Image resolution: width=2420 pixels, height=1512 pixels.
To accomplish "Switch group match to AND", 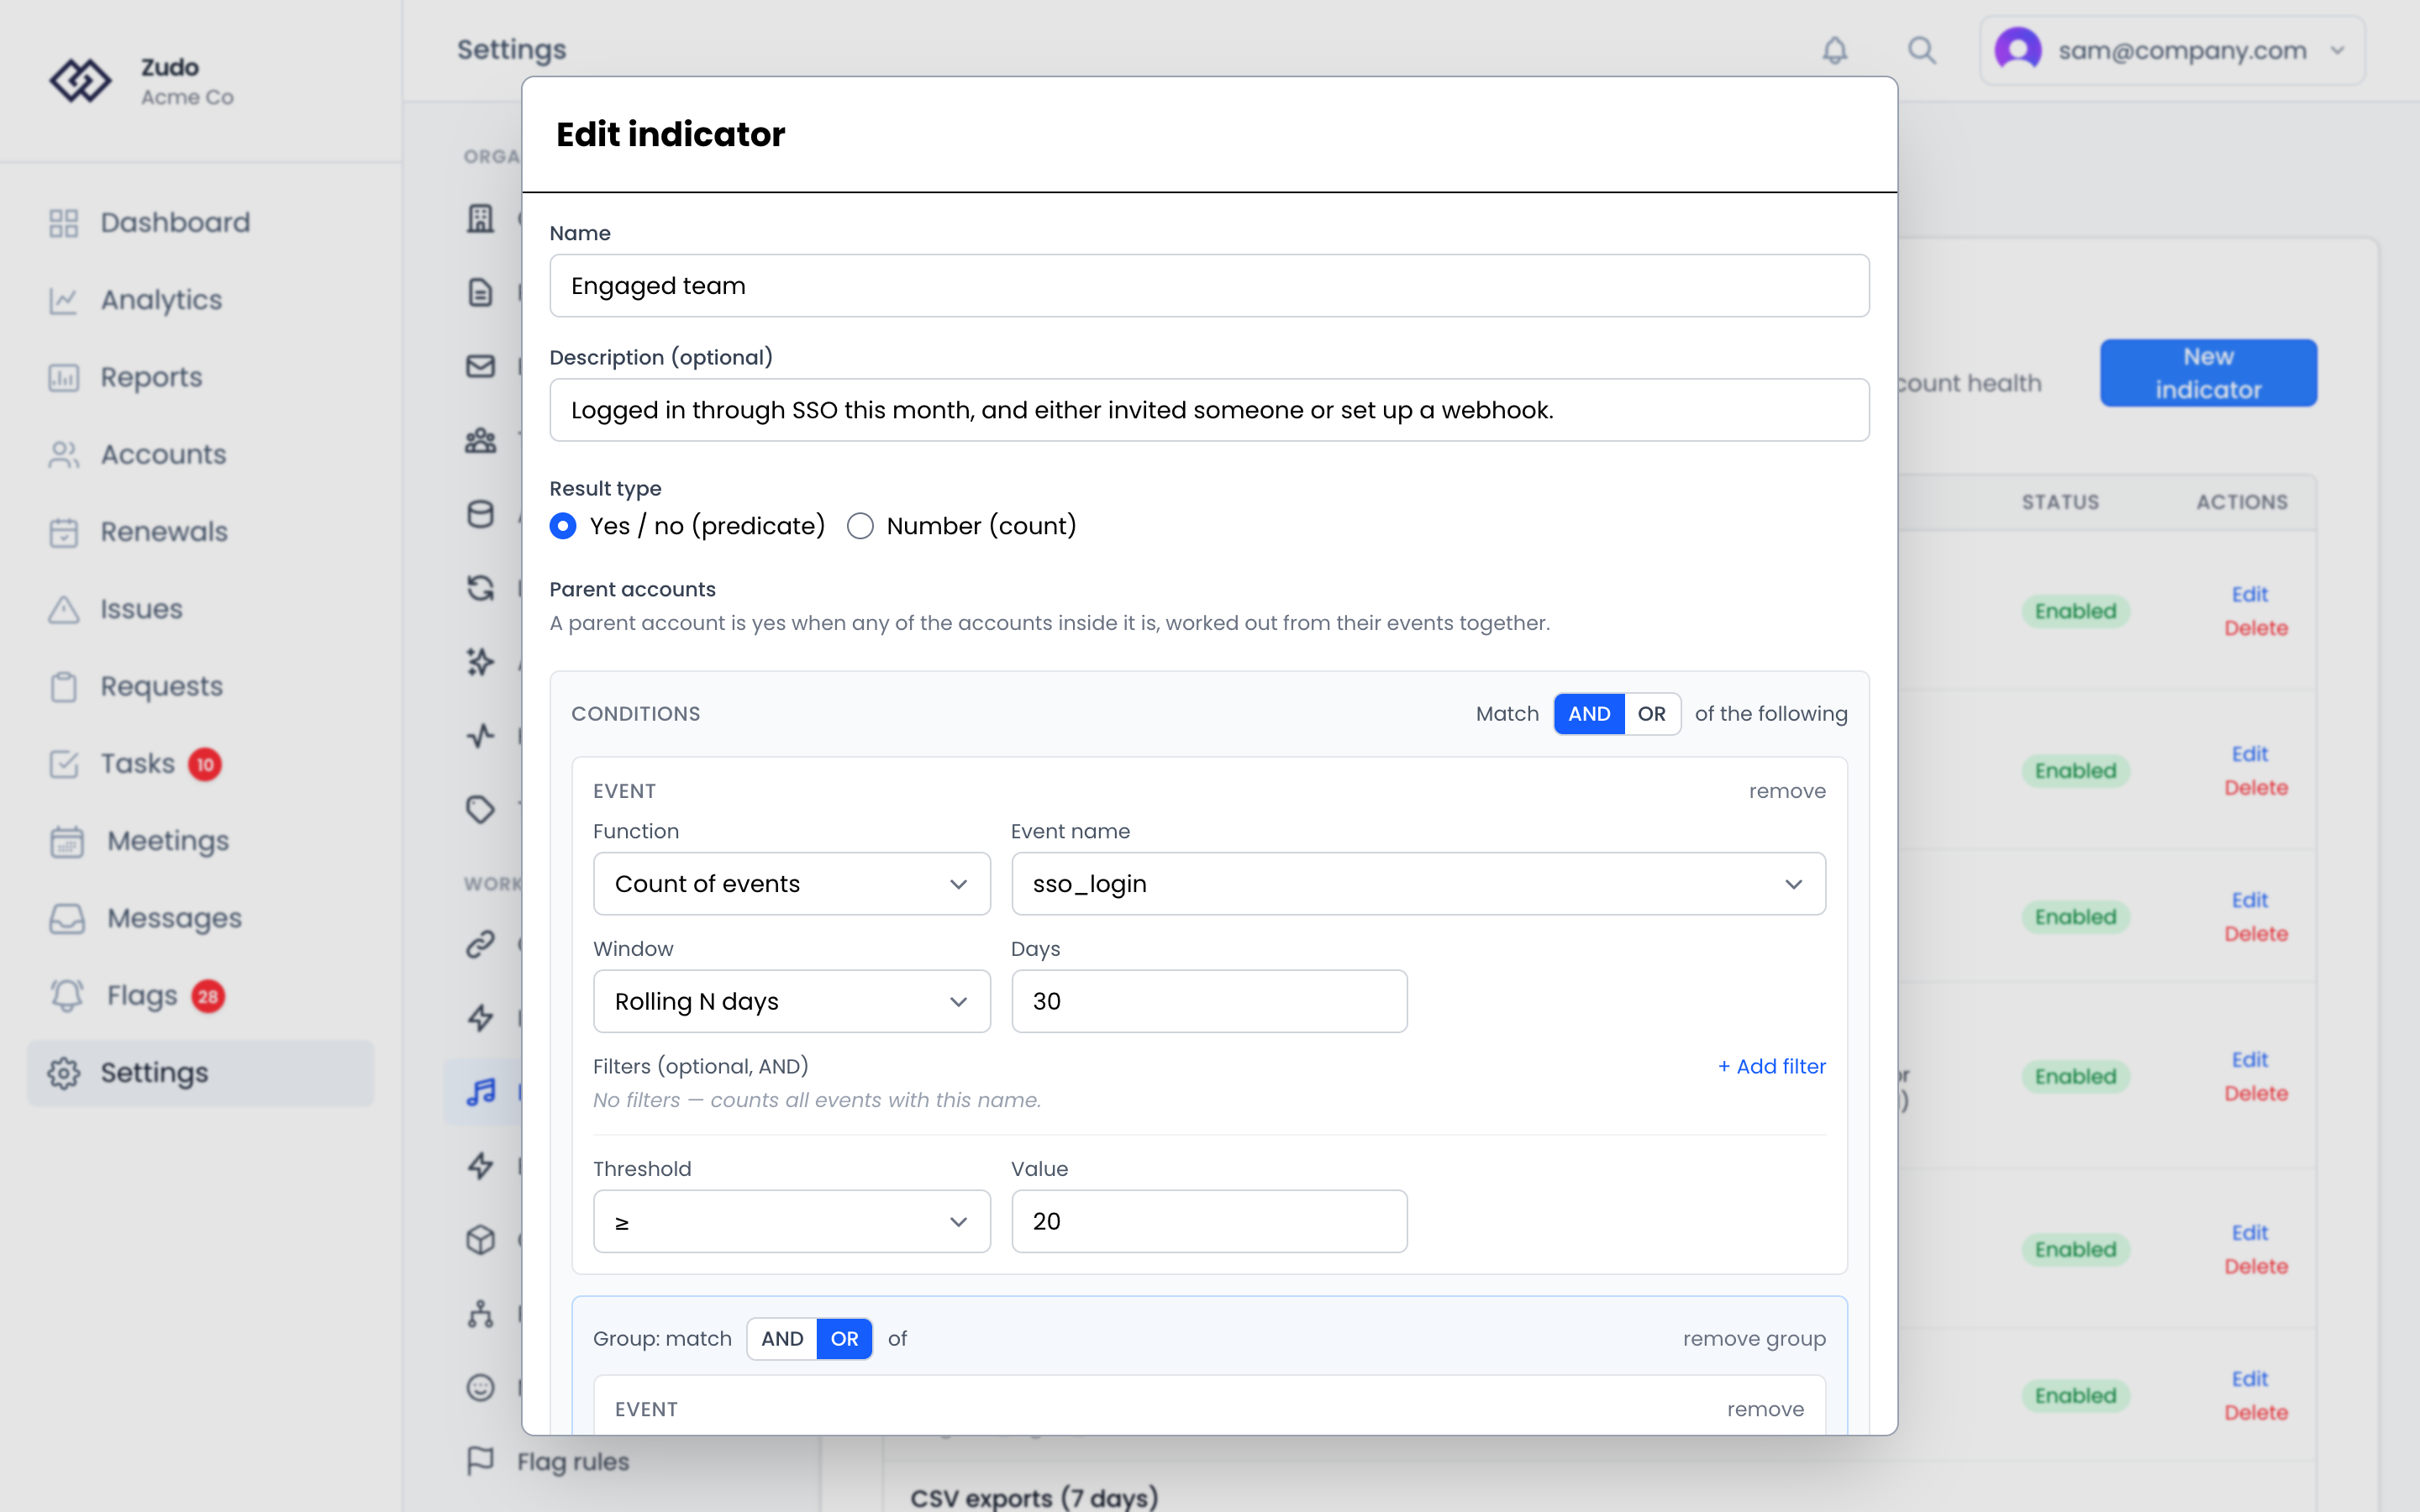I will tap(782, 1339).
